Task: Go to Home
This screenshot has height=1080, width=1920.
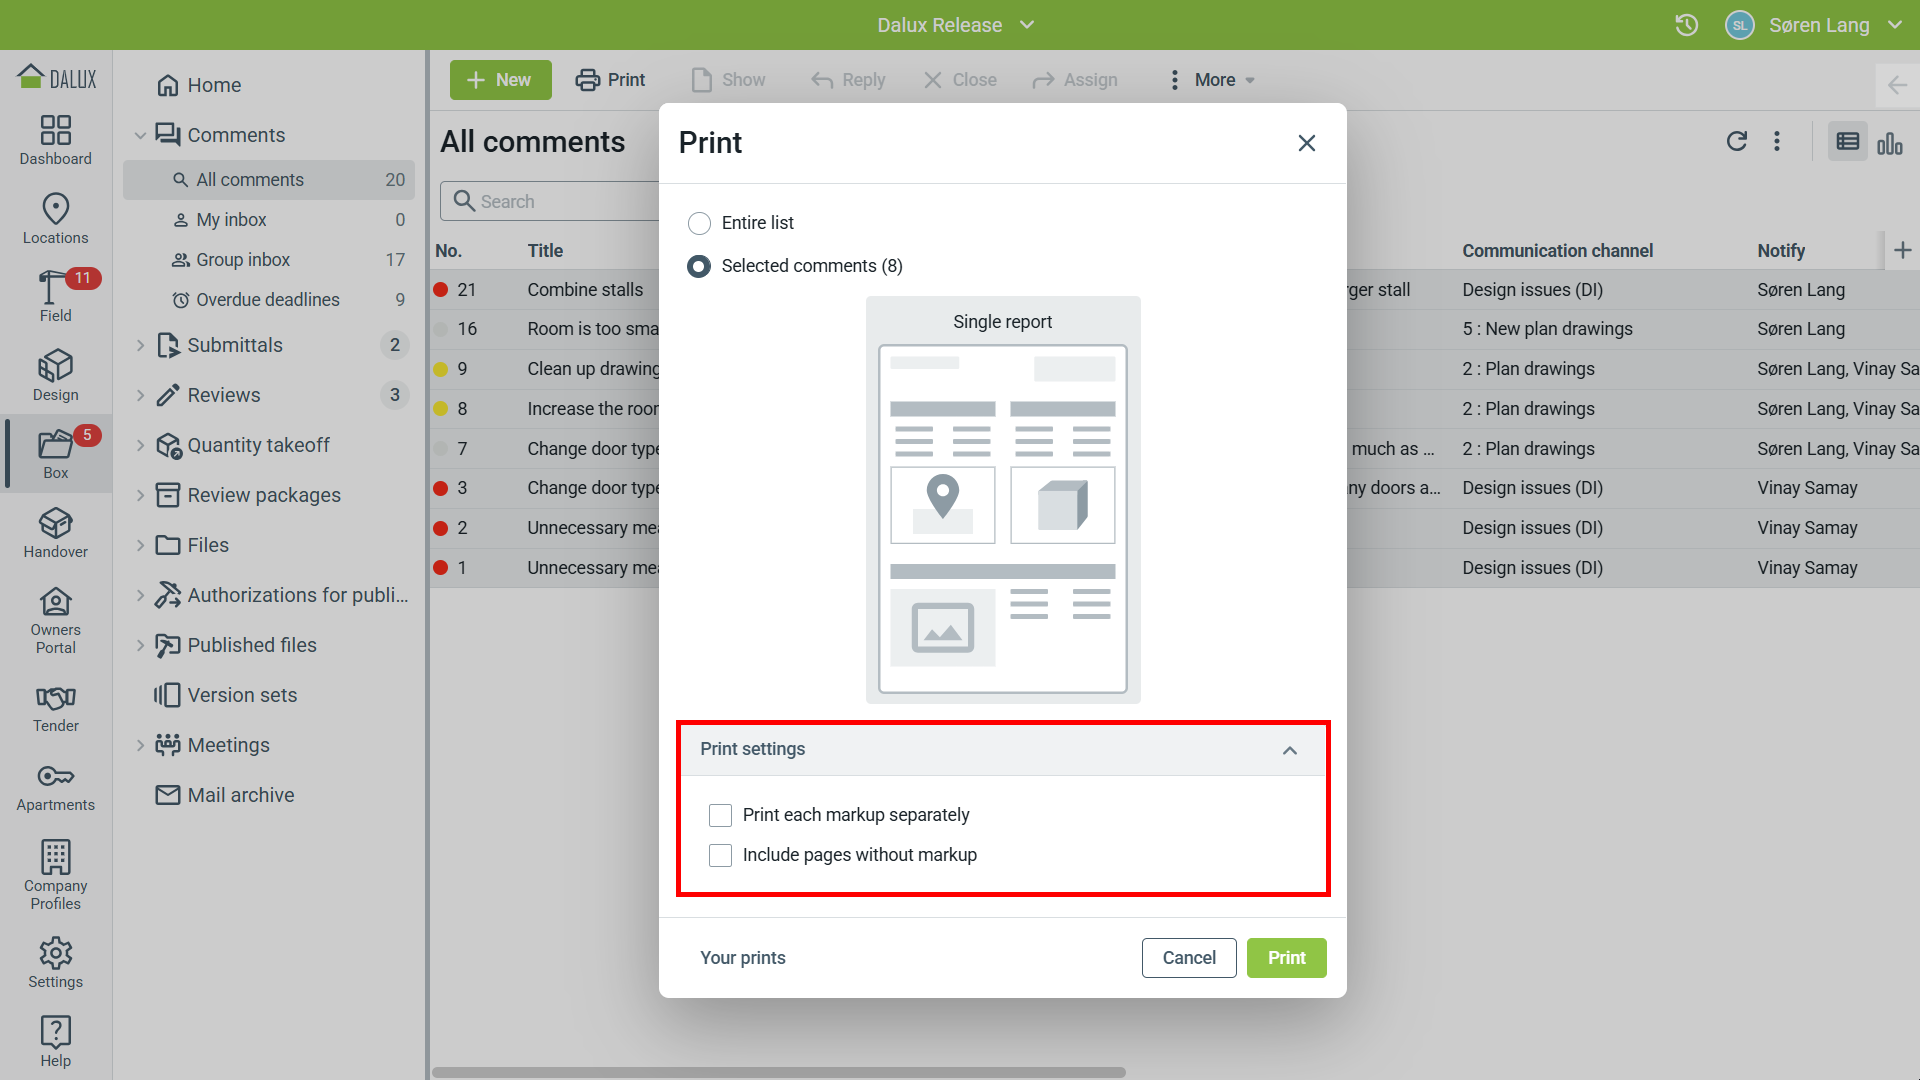Action: (x=199, y=85)
